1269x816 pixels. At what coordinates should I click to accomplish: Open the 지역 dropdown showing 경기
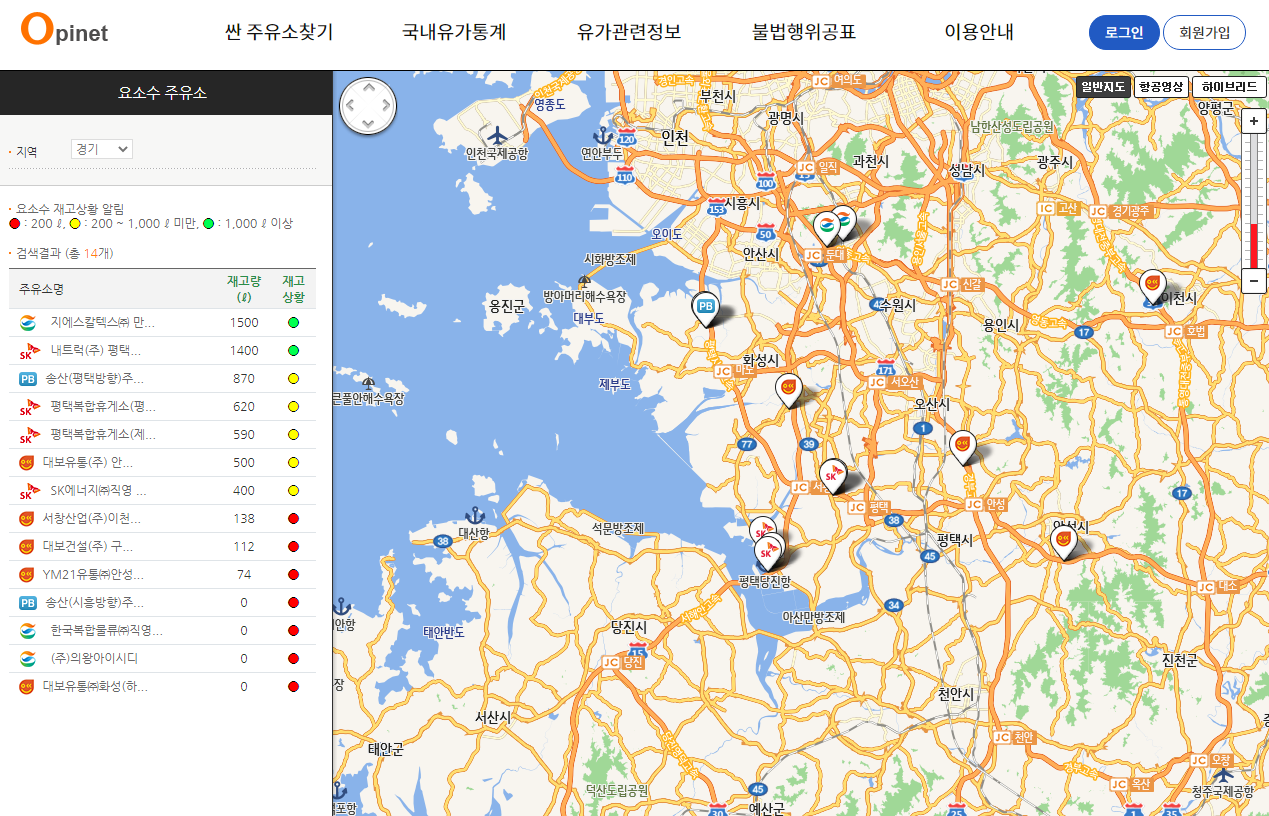[102, 149]
